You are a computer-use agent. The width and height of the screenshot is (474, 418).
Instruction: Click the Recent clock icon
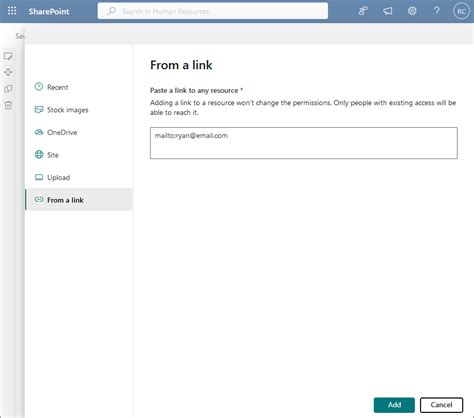(x=39, y=87)
